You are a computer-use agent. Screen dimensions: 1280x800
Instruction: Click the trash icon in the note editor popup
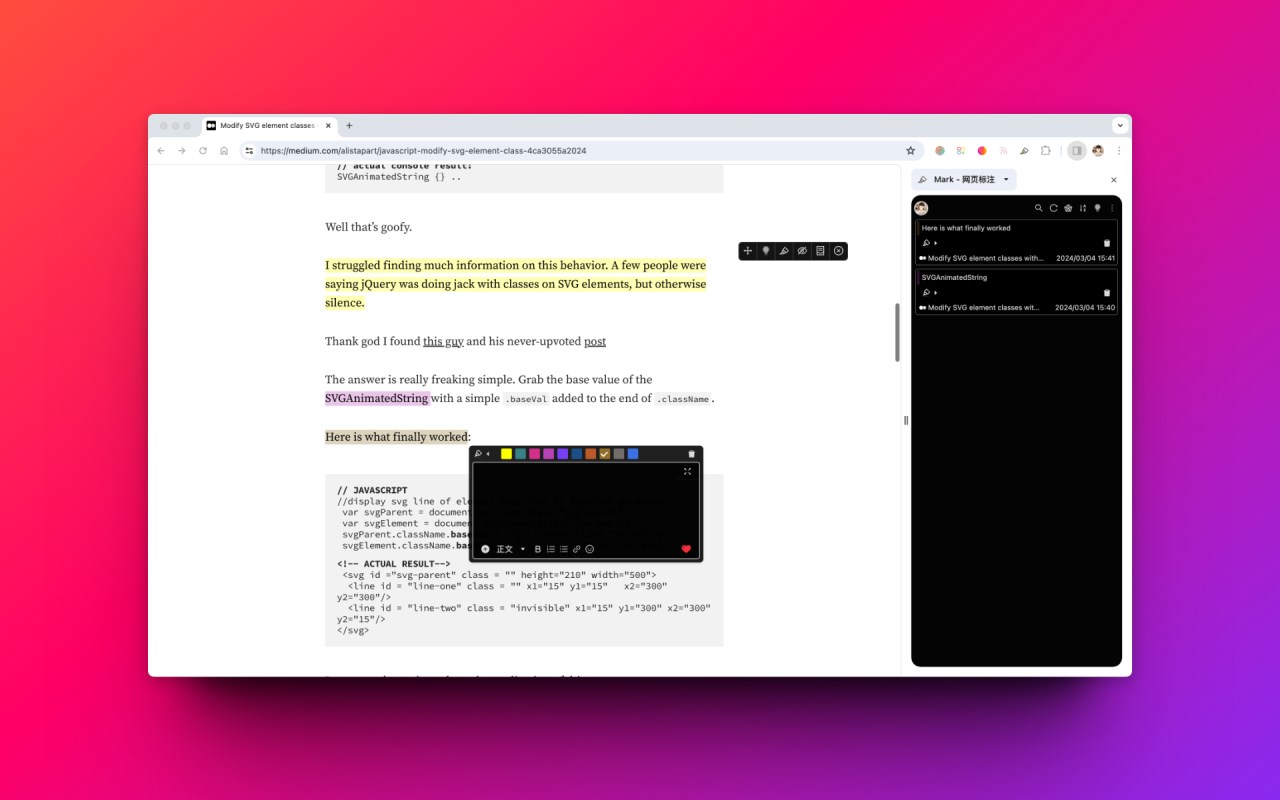pyautogui.click(x=691, y=454)
